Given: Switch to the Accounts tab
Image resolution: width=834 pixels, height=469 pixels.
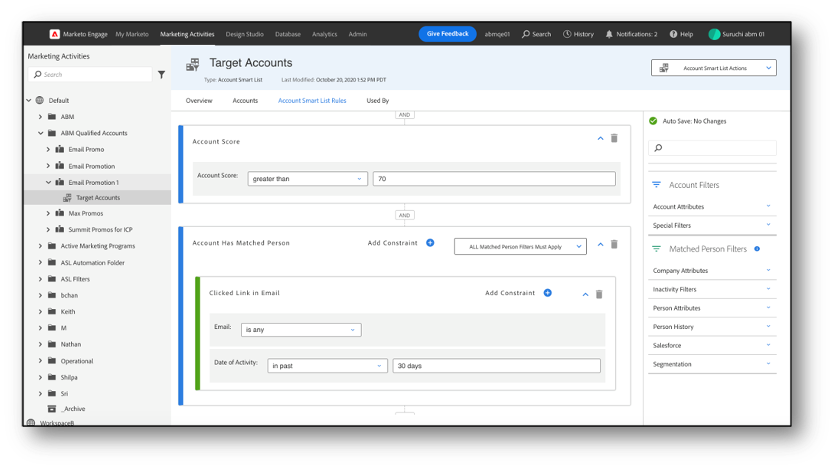Looking at the screenshot, I should click(245, 100).
